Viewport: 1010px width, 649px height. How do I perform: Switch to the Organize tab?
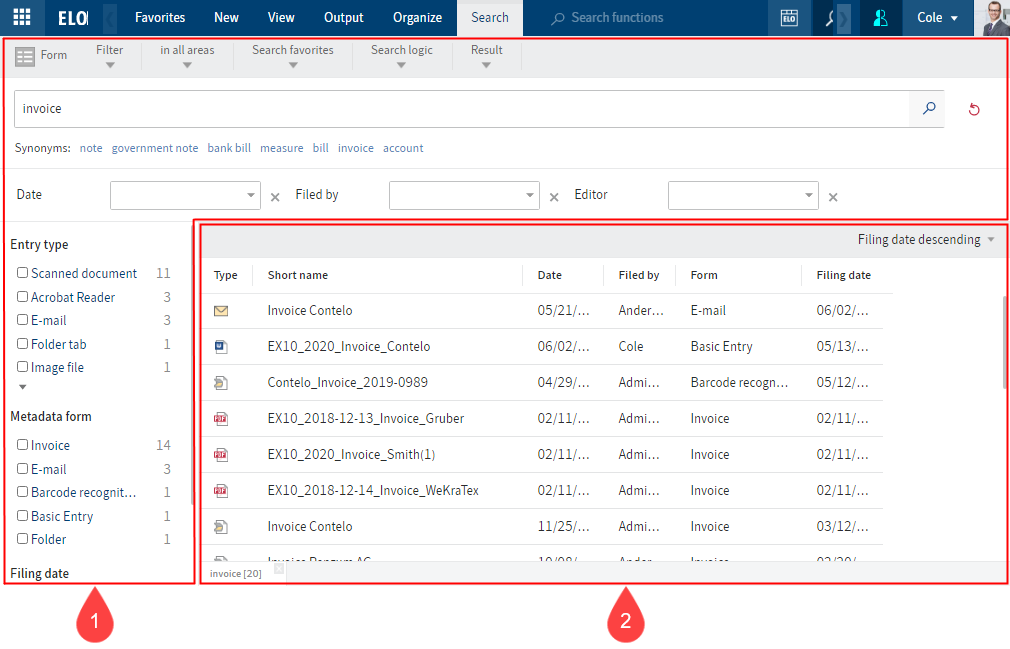coord(417,18)
